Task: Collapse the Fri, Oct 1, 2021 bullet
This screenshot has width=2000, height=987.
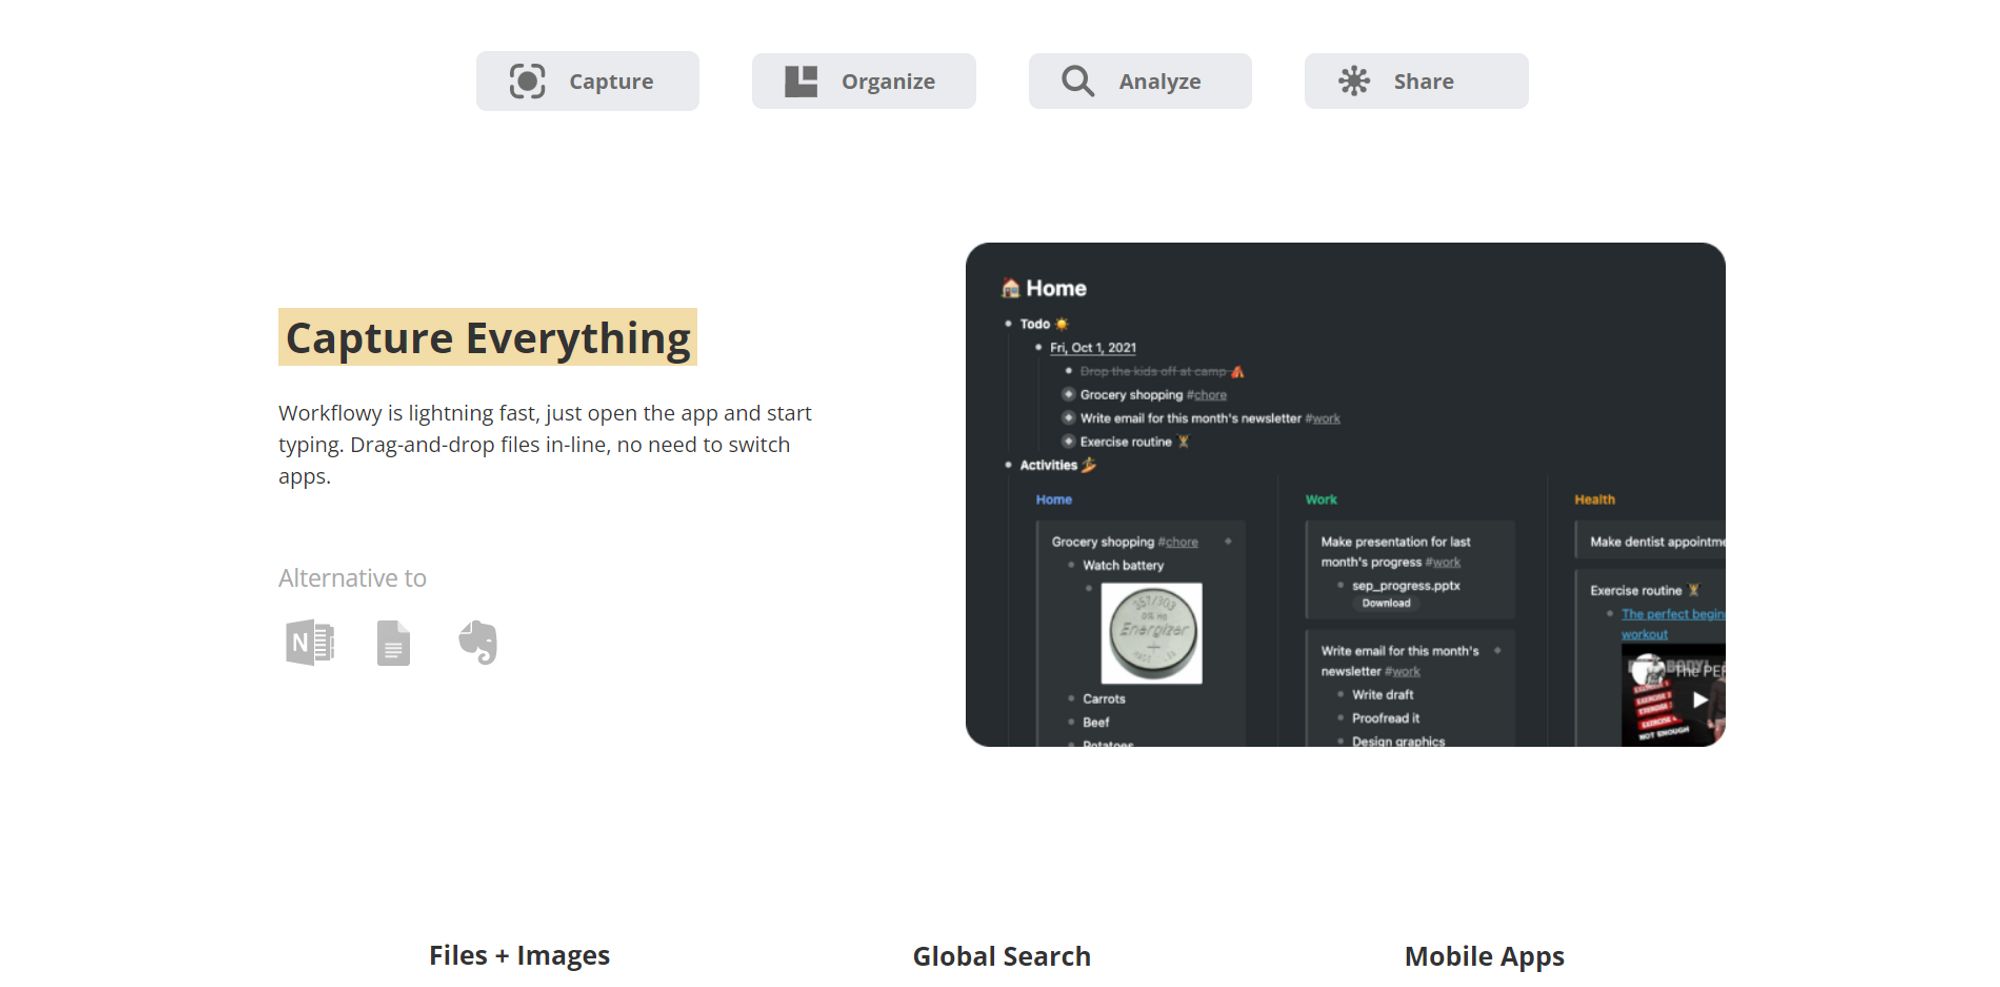Action: (x=1038, y=348)
